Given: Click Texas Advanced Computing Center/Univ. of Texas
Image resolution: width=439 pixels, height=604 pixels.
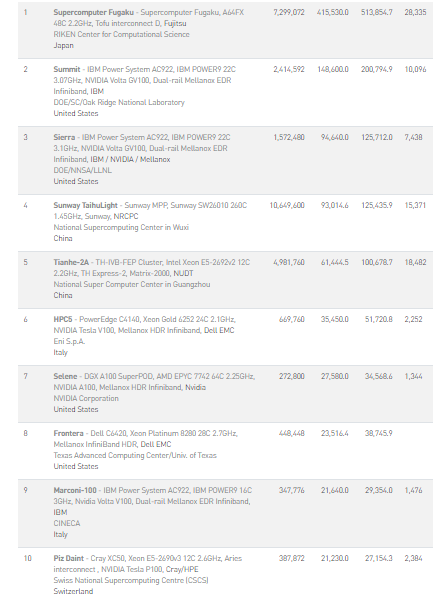Looking at the screenshot, I should tap(135, 455).
